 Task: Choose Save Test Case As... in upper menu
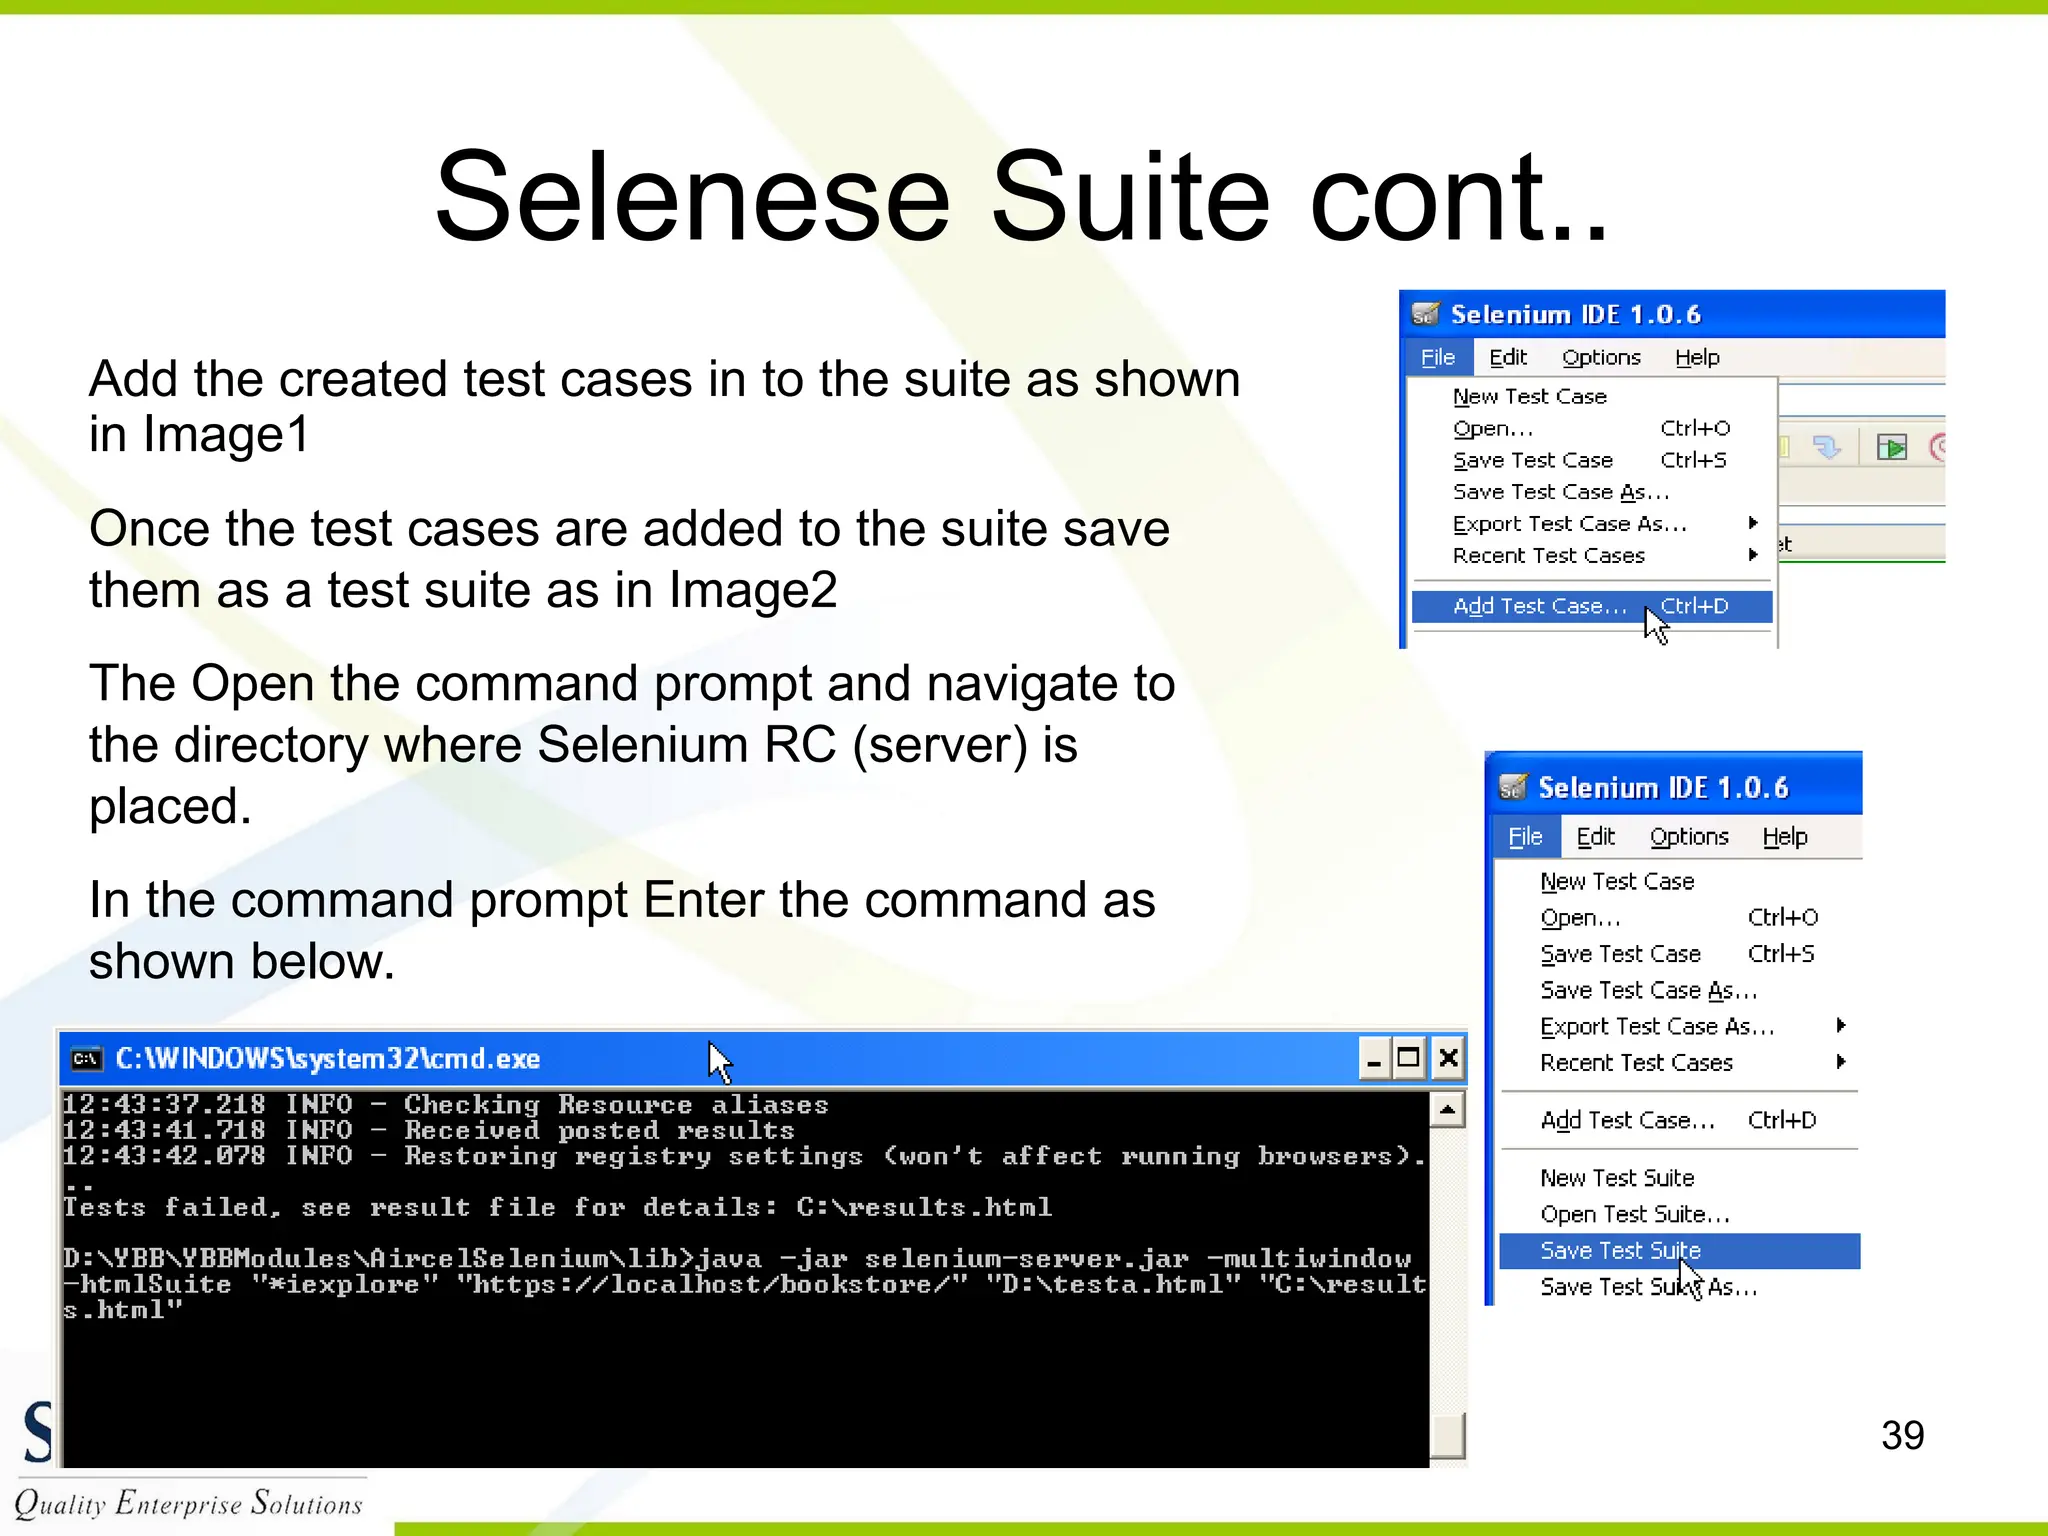pos(1592,492)
